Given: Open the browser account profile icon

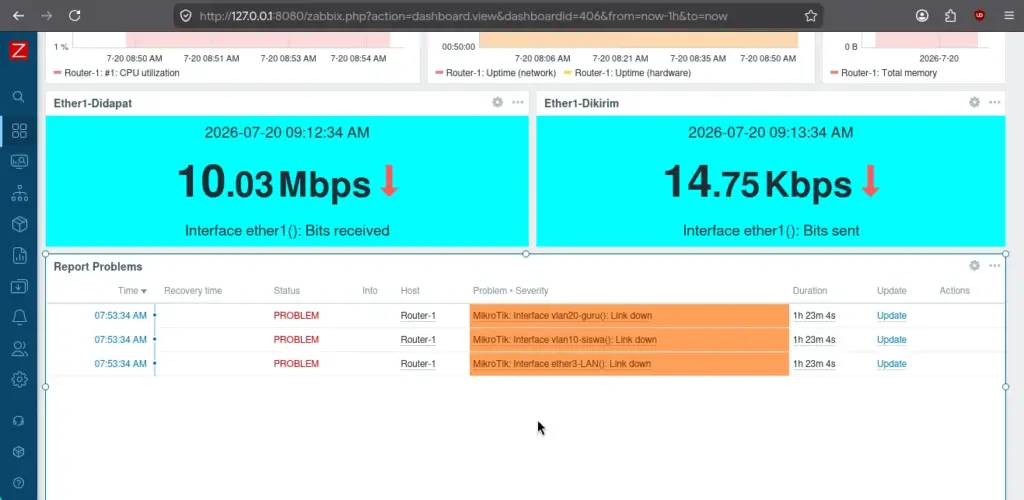Looking at the screenshot, I should tap(922, 16).
